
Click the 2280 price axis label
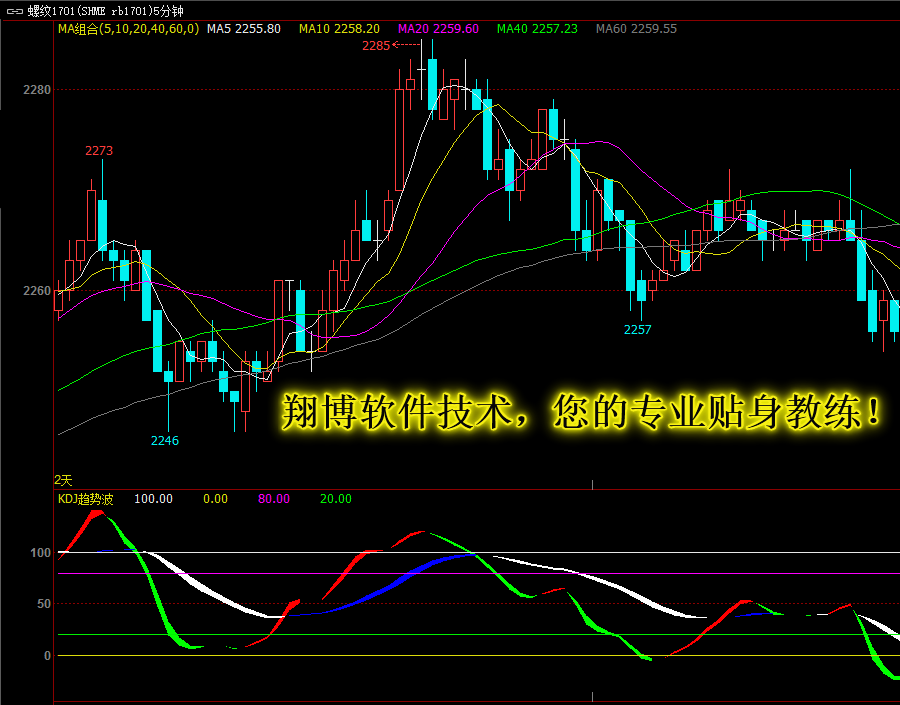(x=37, y=90)
